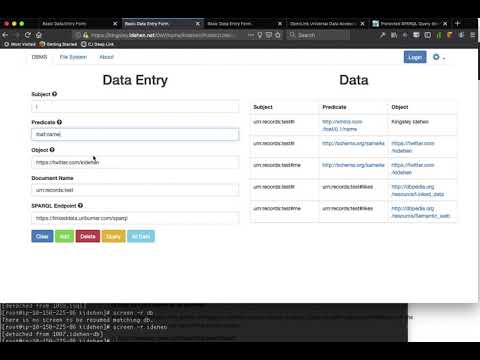The image size is (480, 360).
Task: Click the terminal window behind the browser
Action: (203, 323)
